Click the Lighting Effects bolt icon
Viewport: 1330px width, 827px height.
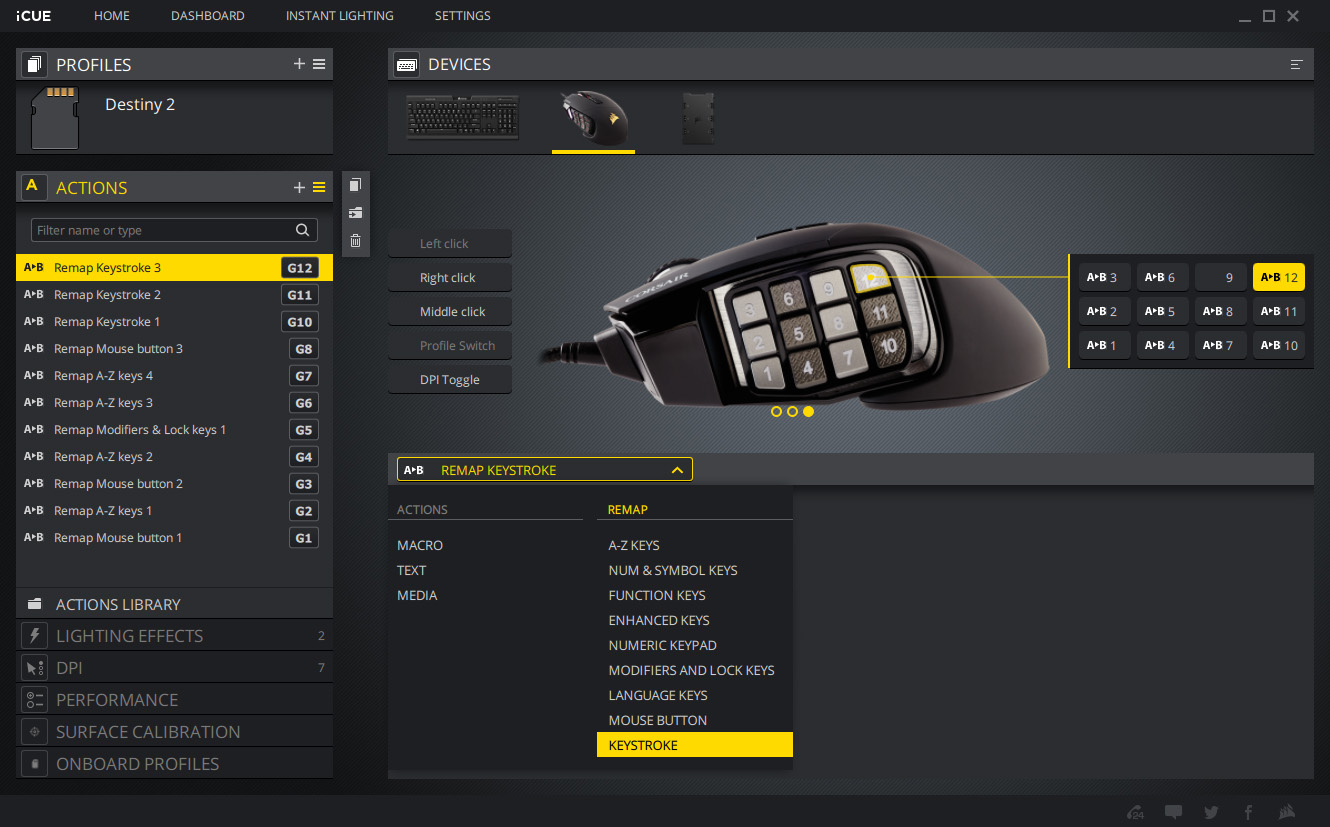[x=35, y=636]
